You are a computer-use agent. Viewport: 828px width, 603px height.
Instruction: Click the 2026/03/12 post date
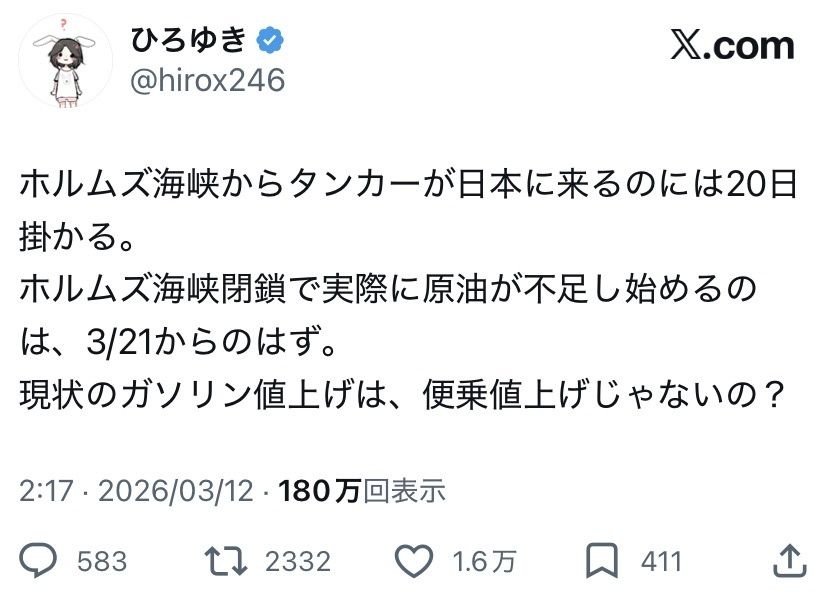[x=176, y=491]
